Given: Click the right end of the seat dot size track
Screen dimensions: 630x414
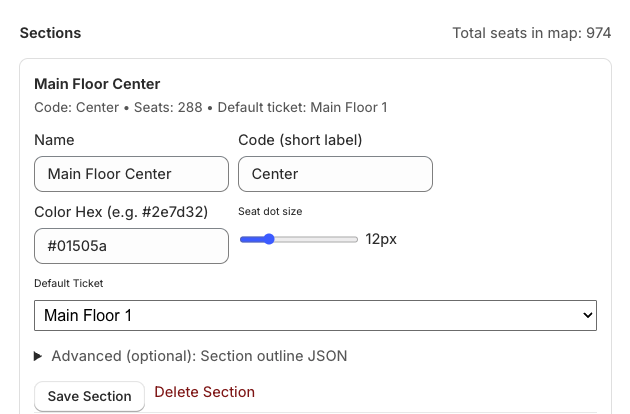Looking at the screenshot, I should click(x=355, y=239).
